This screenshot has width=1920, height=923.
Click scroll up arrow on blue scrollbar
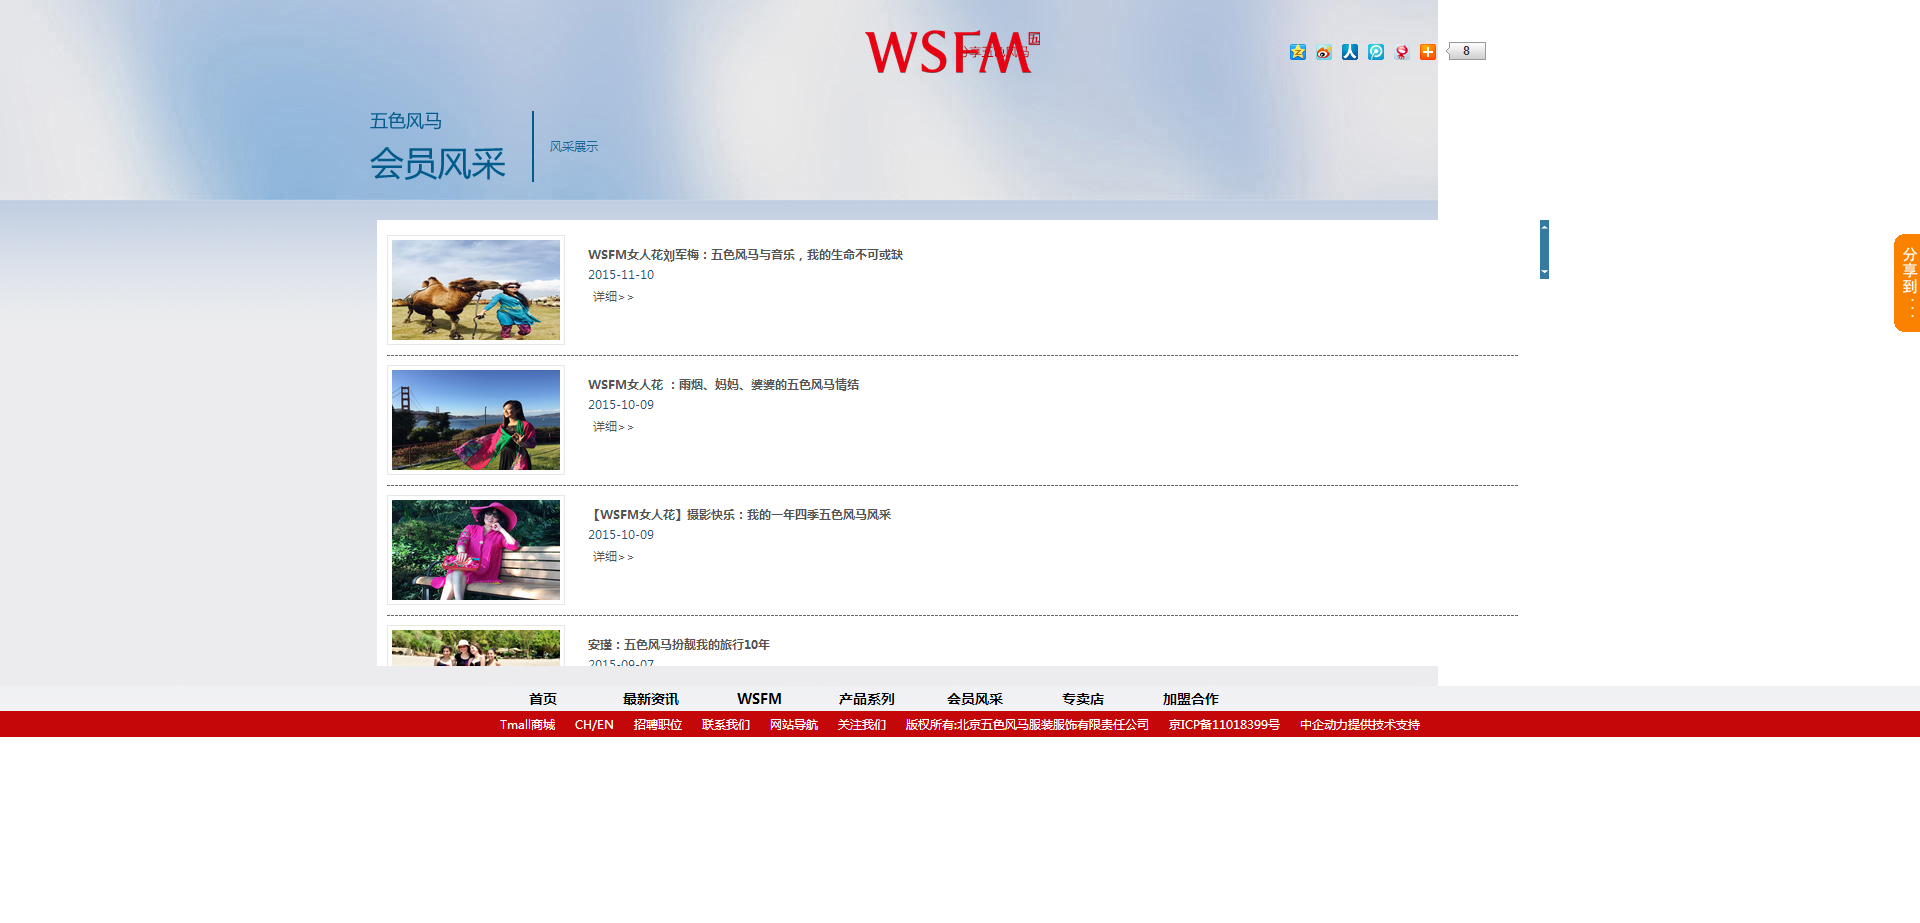point(1544,227)
